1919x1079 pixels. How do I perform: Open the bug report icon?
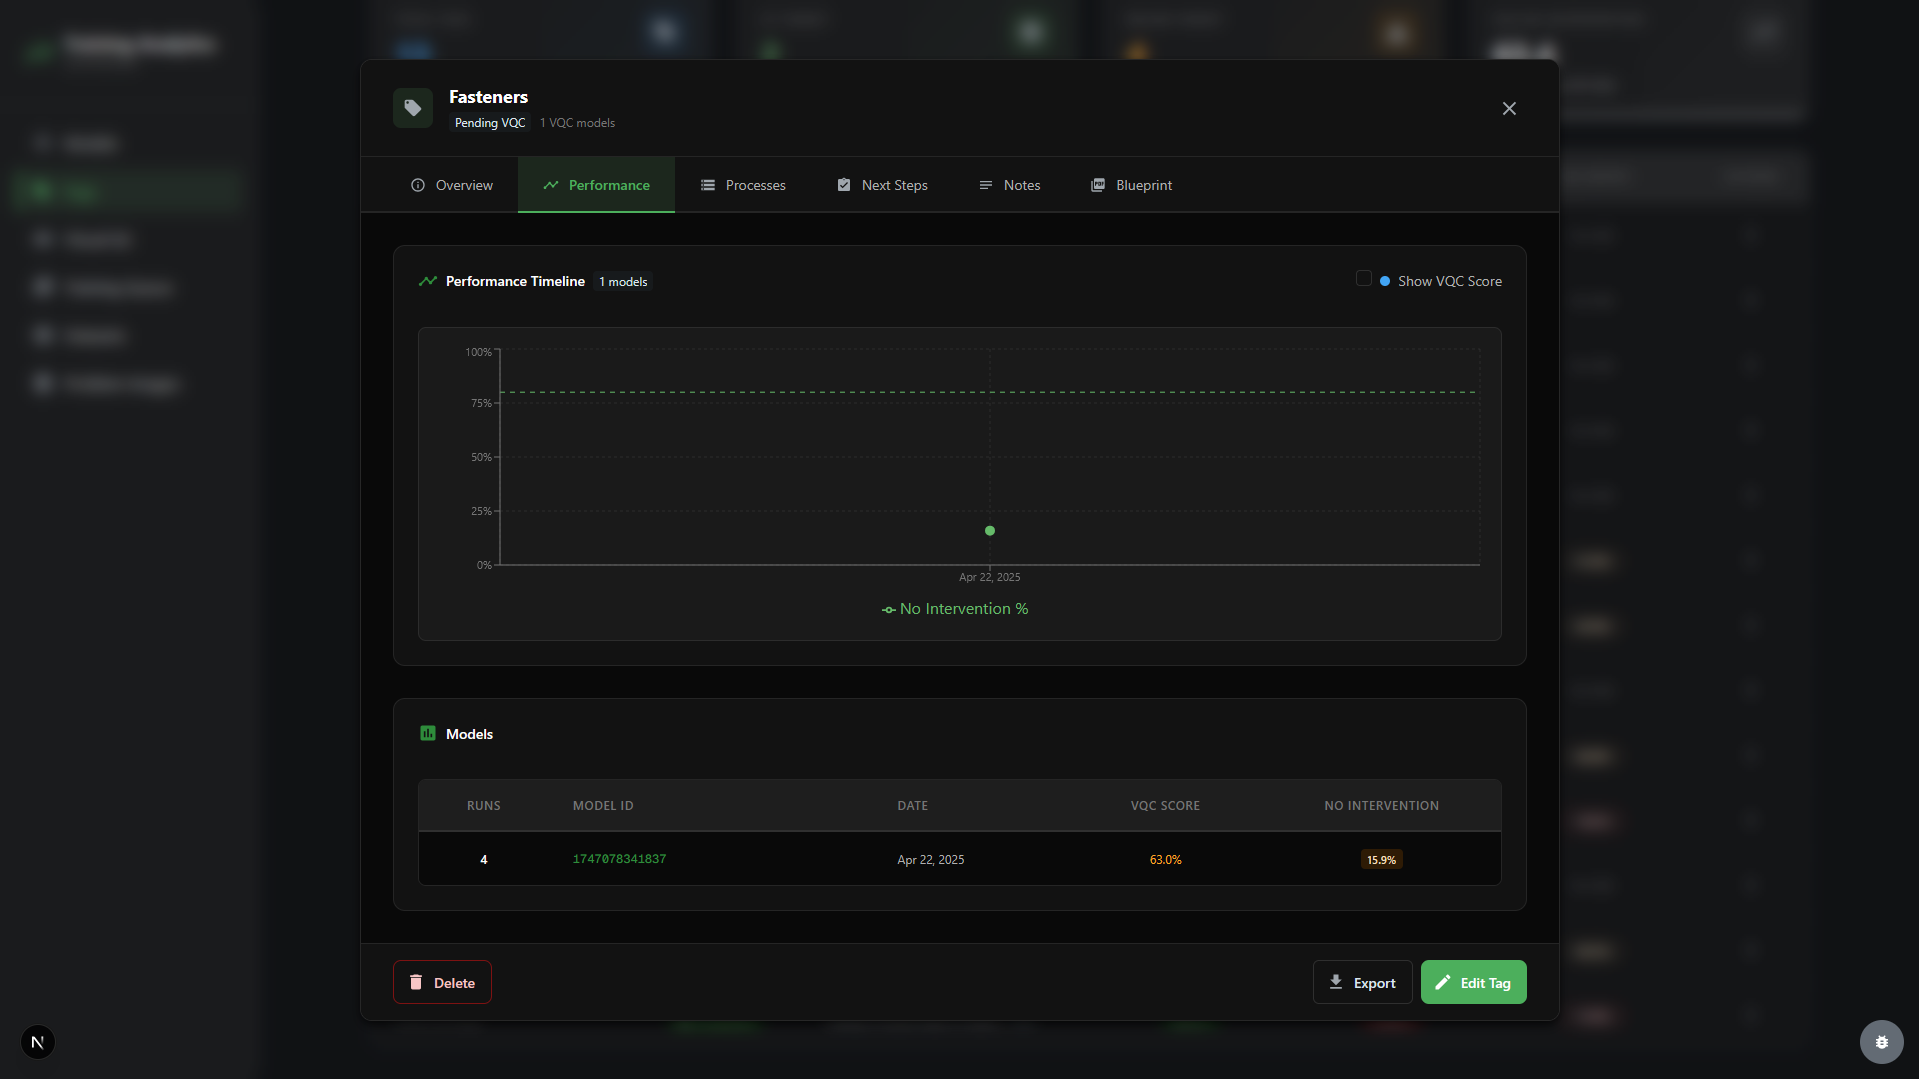point(1881,1042)
